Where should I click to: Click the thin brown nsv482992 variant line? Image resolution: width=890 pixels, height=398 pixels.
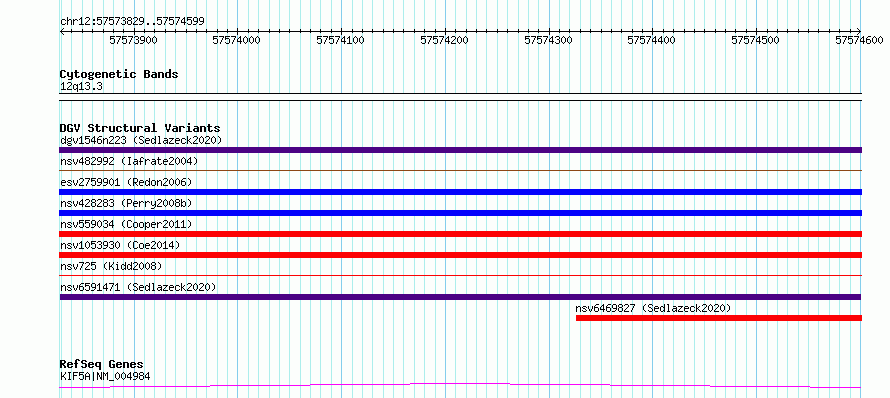coord(460,170)
